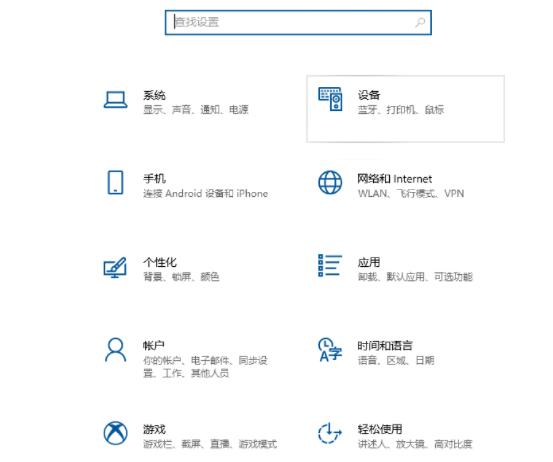Click the person icon for 帐户
553x462 pixels.
tap(115, 350)
